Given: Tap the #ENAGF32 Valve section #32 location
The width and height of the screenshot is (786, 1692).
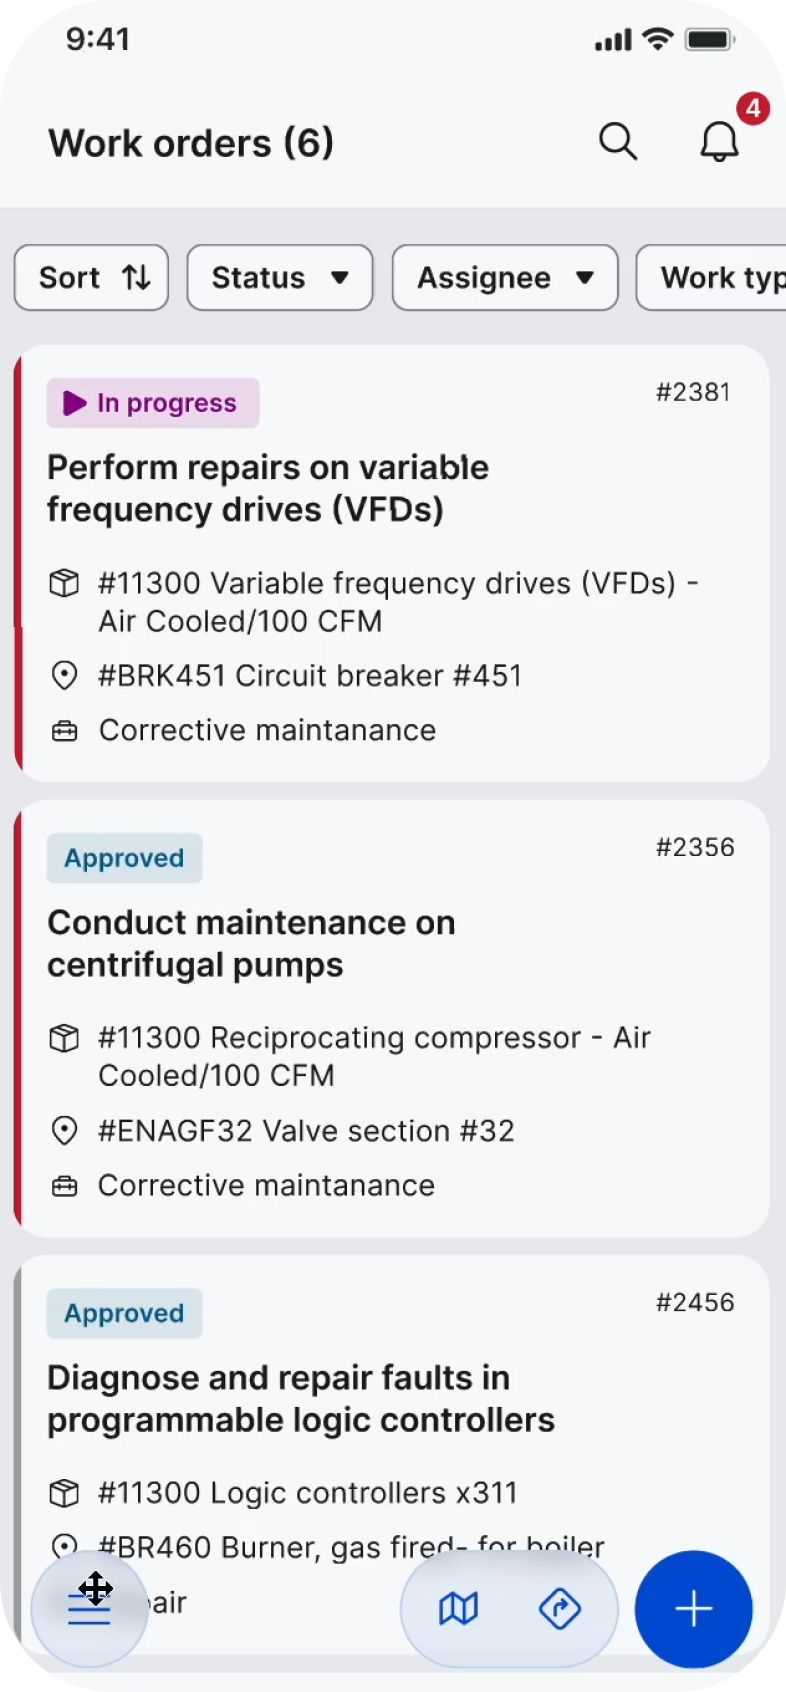Looking at the screenshot, I should (306, 1131).
